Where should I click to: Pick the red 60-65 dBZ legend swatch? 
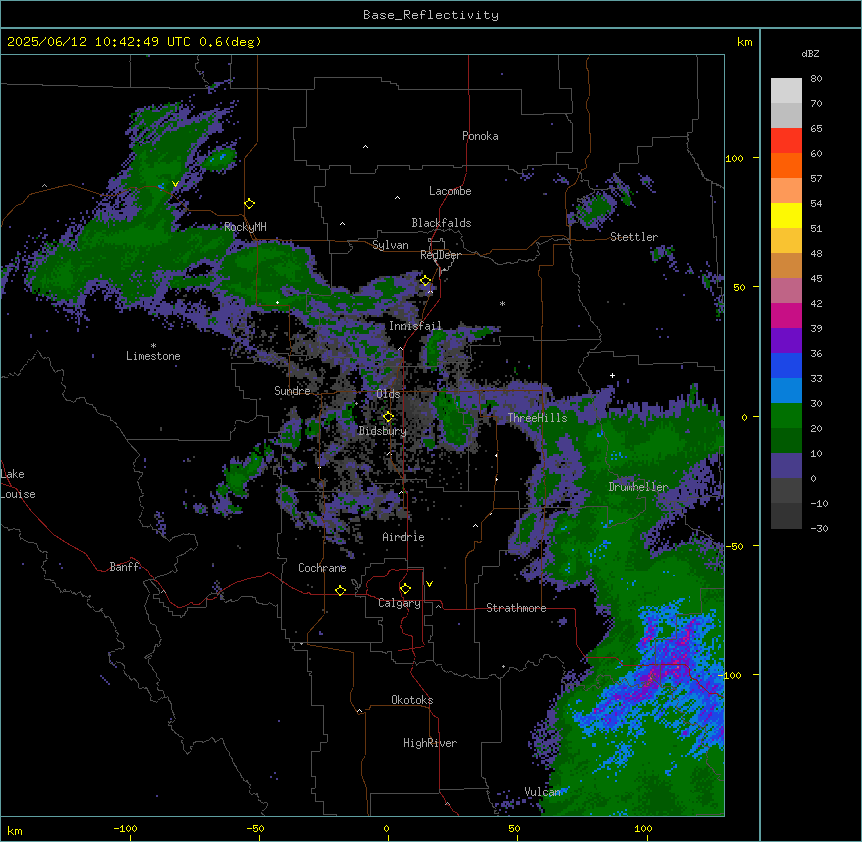[786, 141]
